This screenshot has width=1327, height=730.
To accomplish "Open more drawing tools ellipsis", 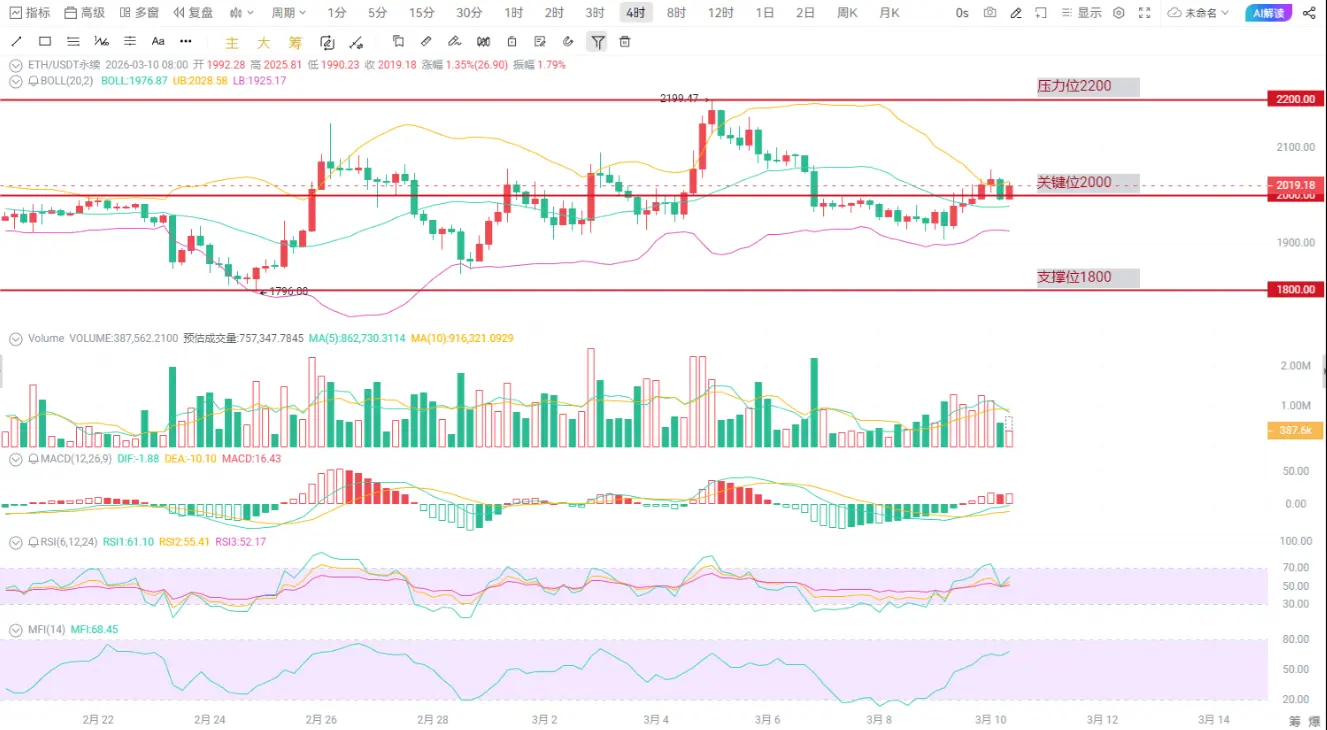I will click(x=186, y=42).
